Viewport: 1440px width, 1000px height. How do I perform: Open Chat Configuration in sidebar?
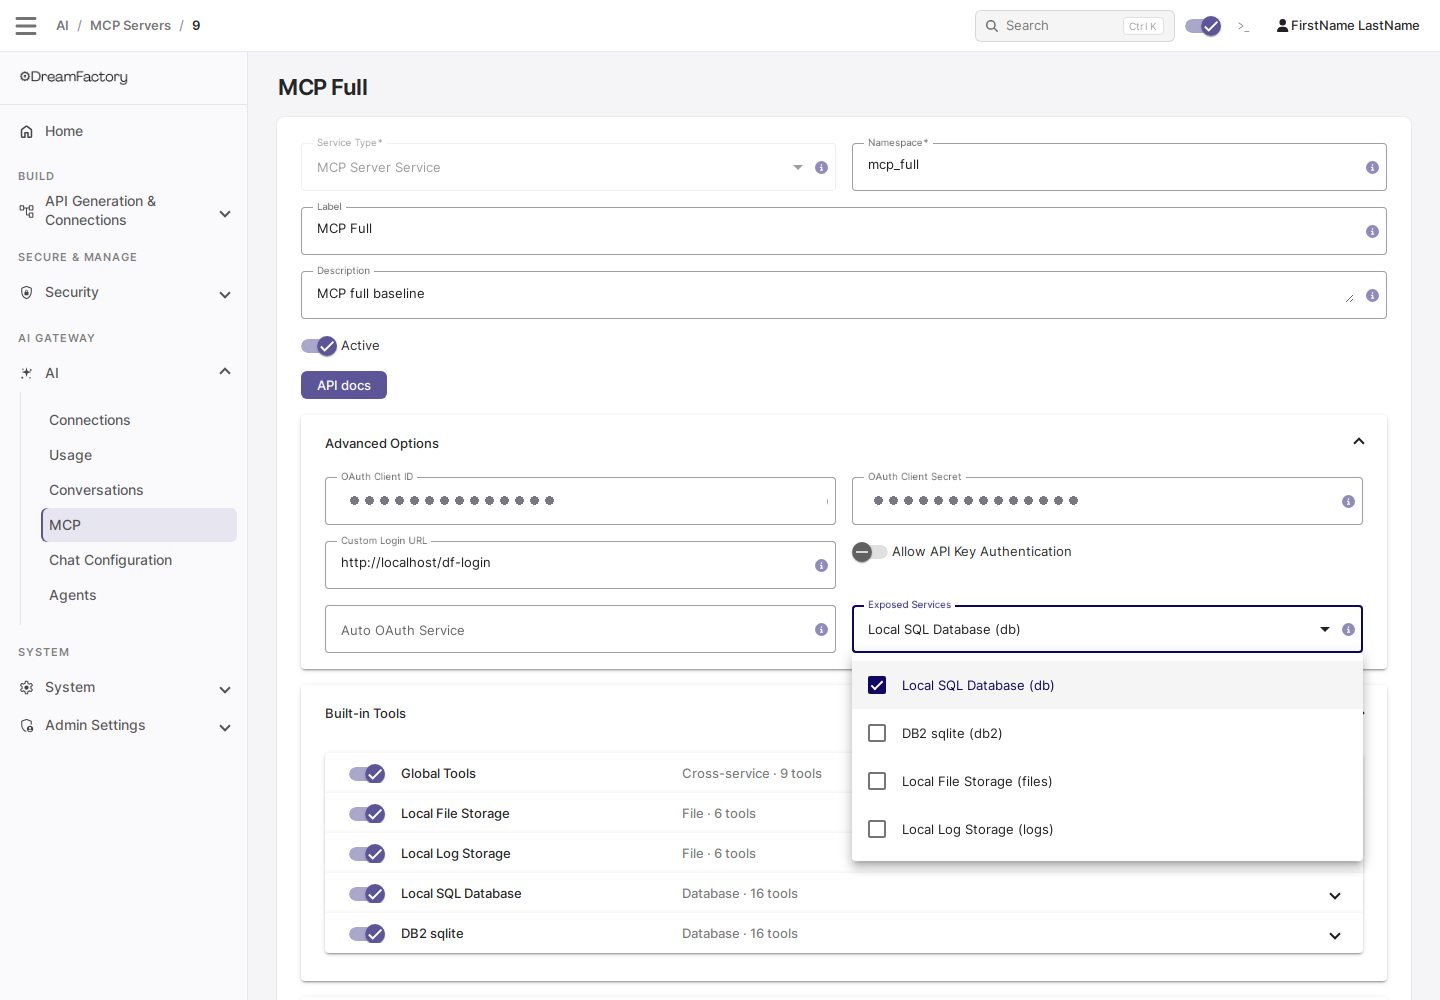(x=138, y=560)
